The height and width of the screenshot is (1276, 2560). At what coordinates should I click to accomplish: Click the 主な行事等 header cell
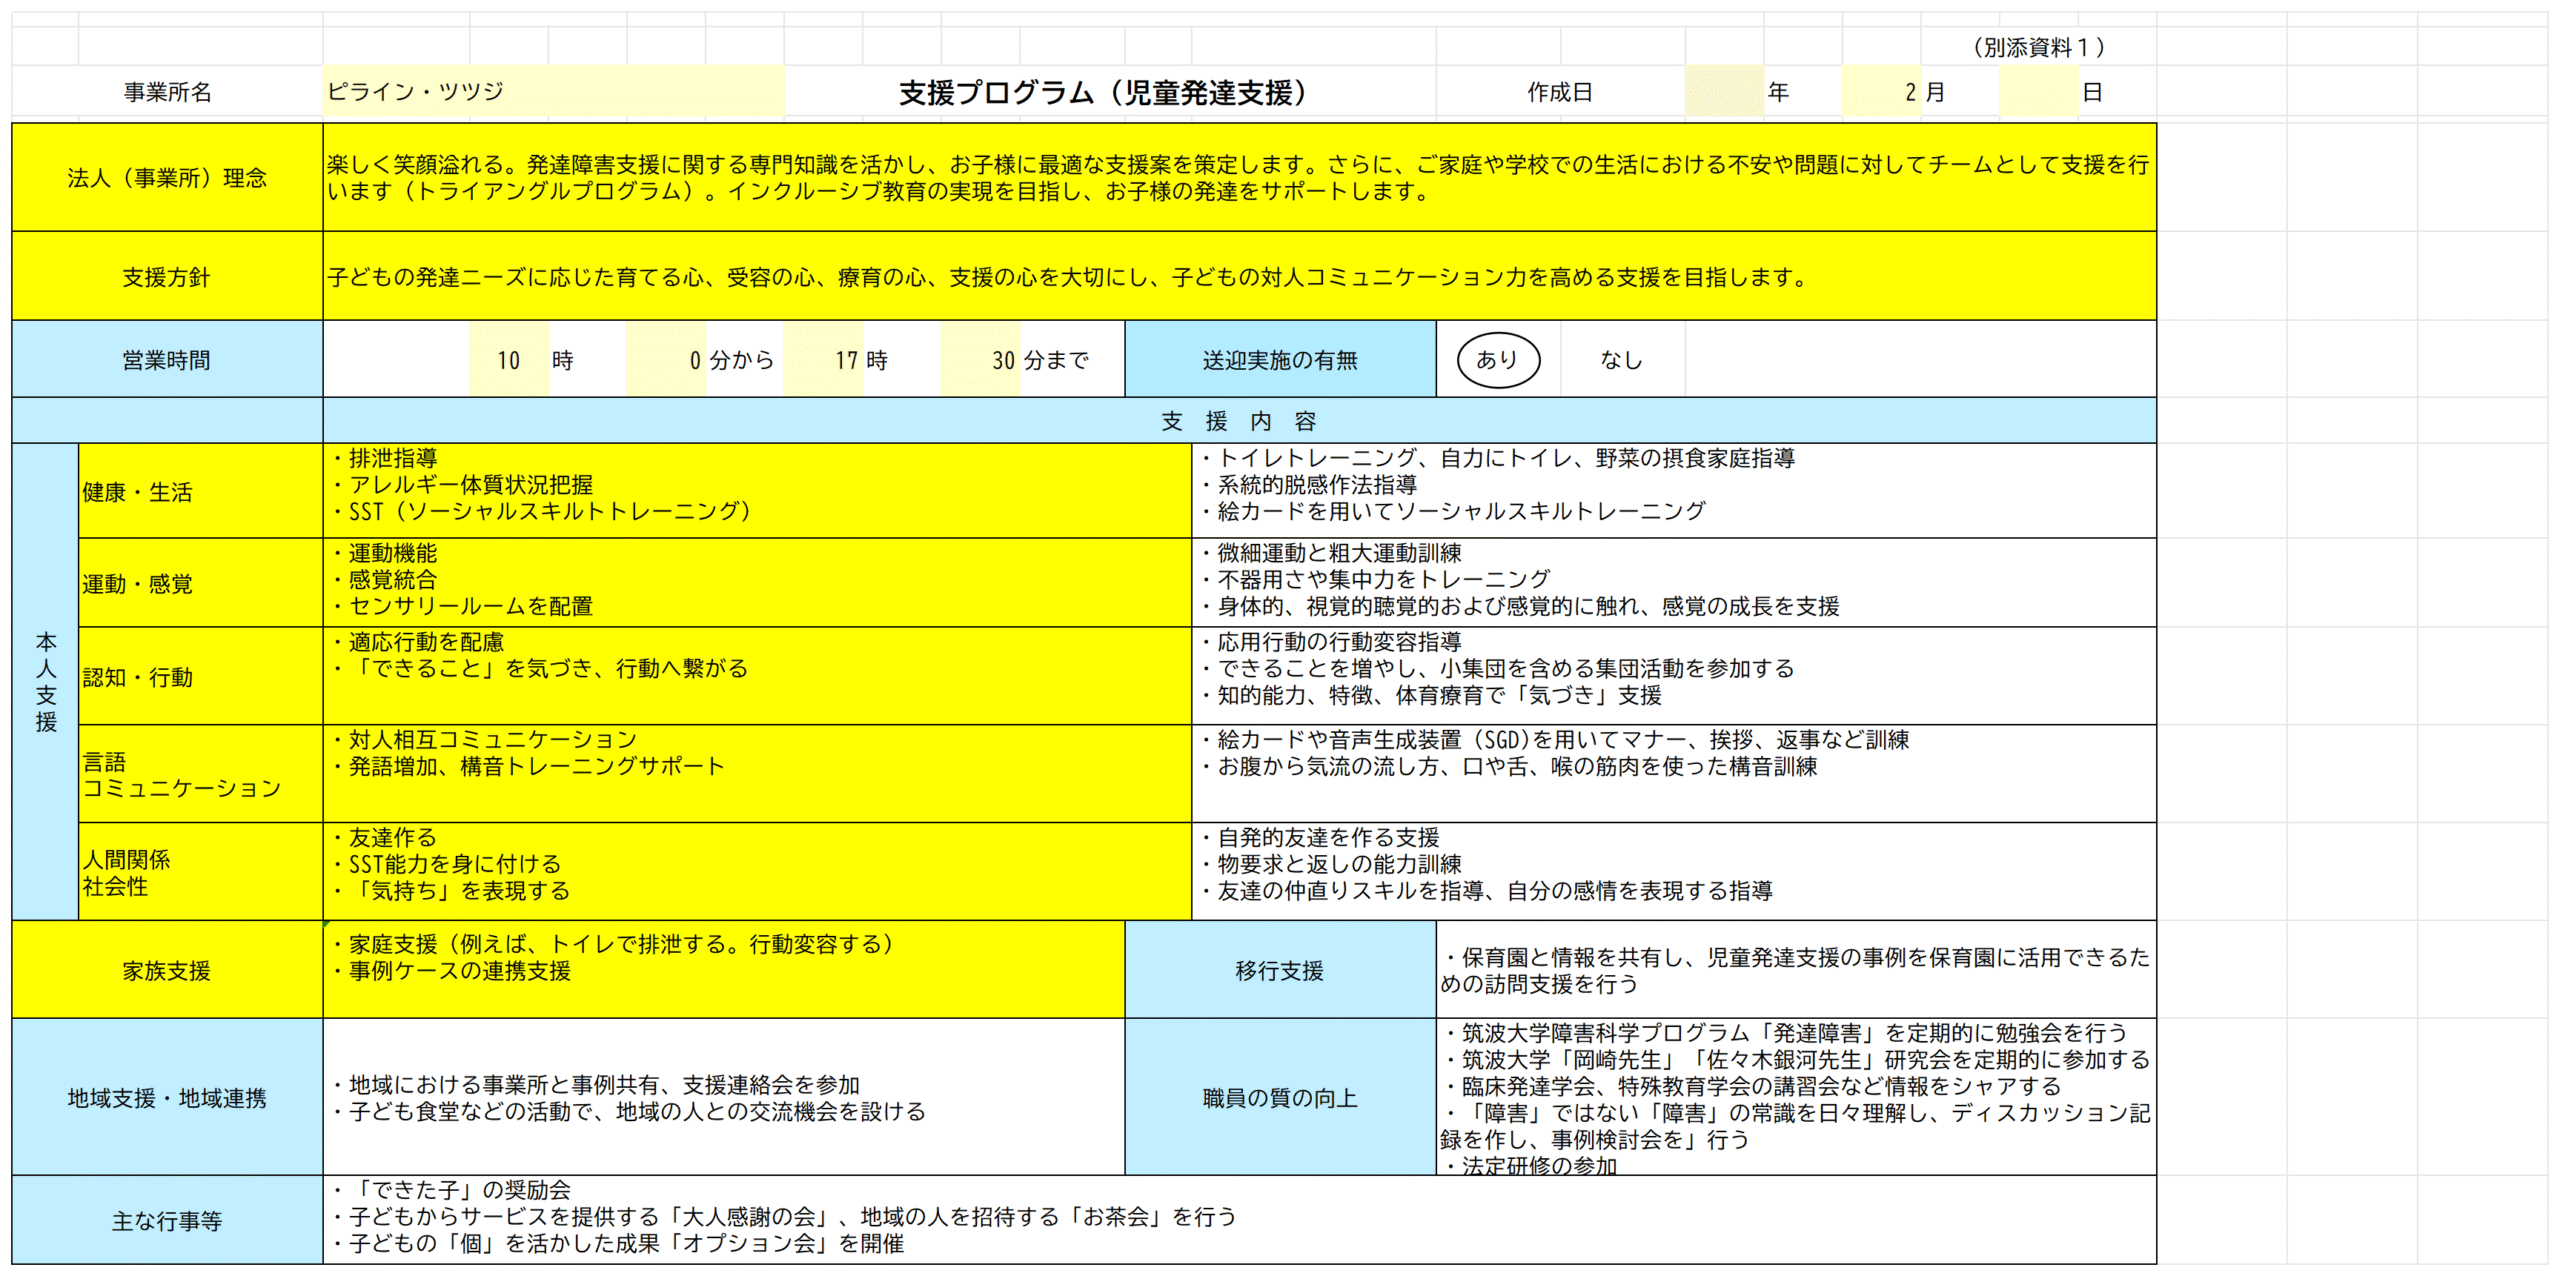coord(167,1220)
